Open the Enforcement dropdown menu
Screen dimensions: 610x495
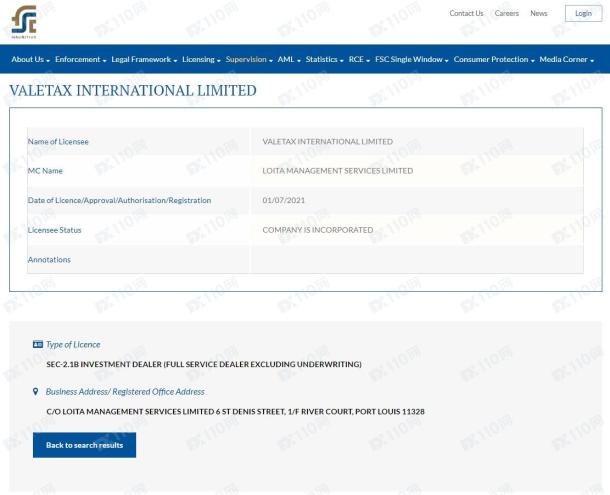pos(80,60)
